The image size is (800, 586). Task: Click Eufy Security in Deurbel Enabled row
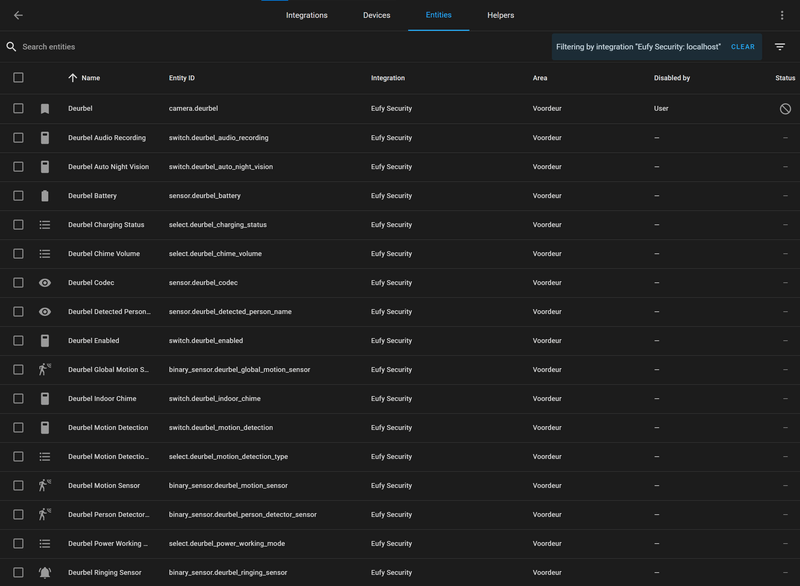tap(391, 341)
